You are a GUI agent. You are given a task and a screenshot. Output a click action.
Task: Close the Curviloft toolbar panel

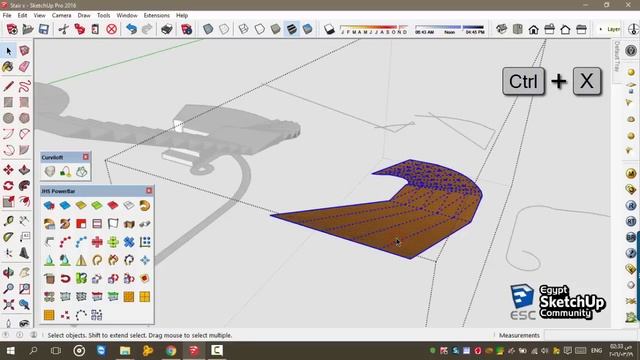click(x=86, y=157)
